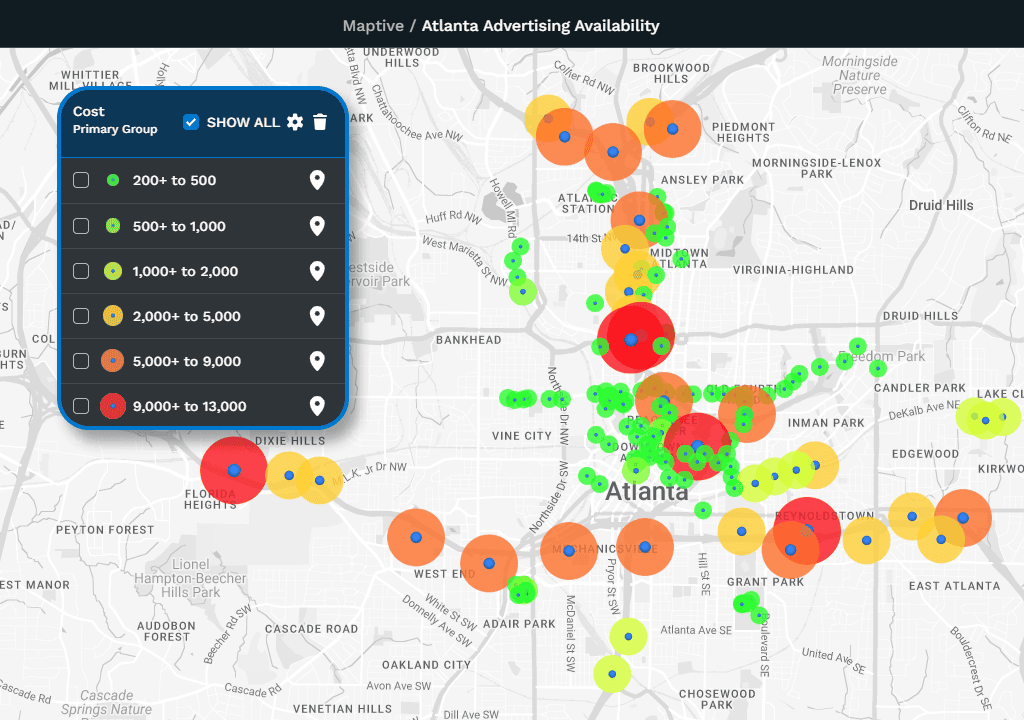Screen dimensions: 1024x720
Task: Click green swatch for 200+ to 500
Action: coord(113,180)
